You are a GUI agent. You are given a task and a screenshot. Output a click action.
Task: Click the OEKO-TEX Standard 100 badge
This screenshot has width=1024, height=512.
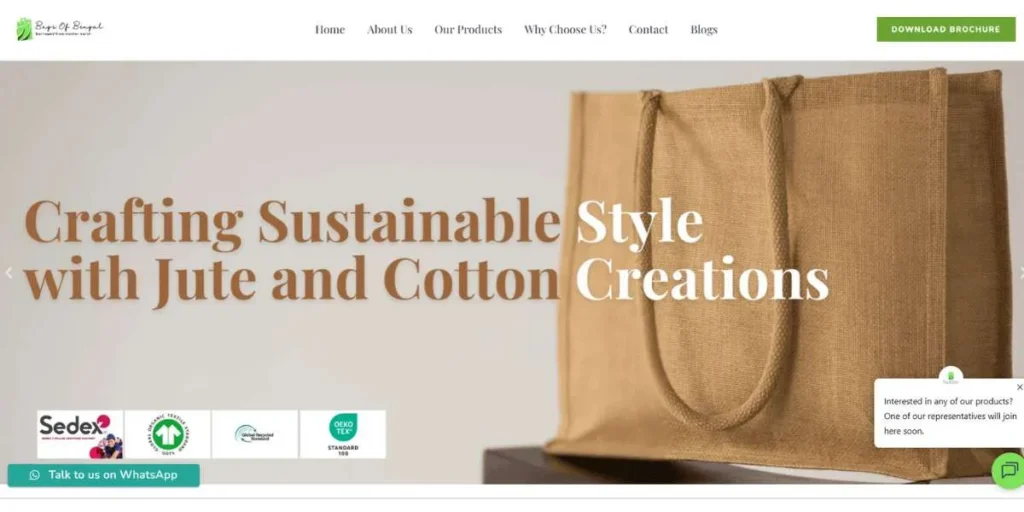(343, 434)
